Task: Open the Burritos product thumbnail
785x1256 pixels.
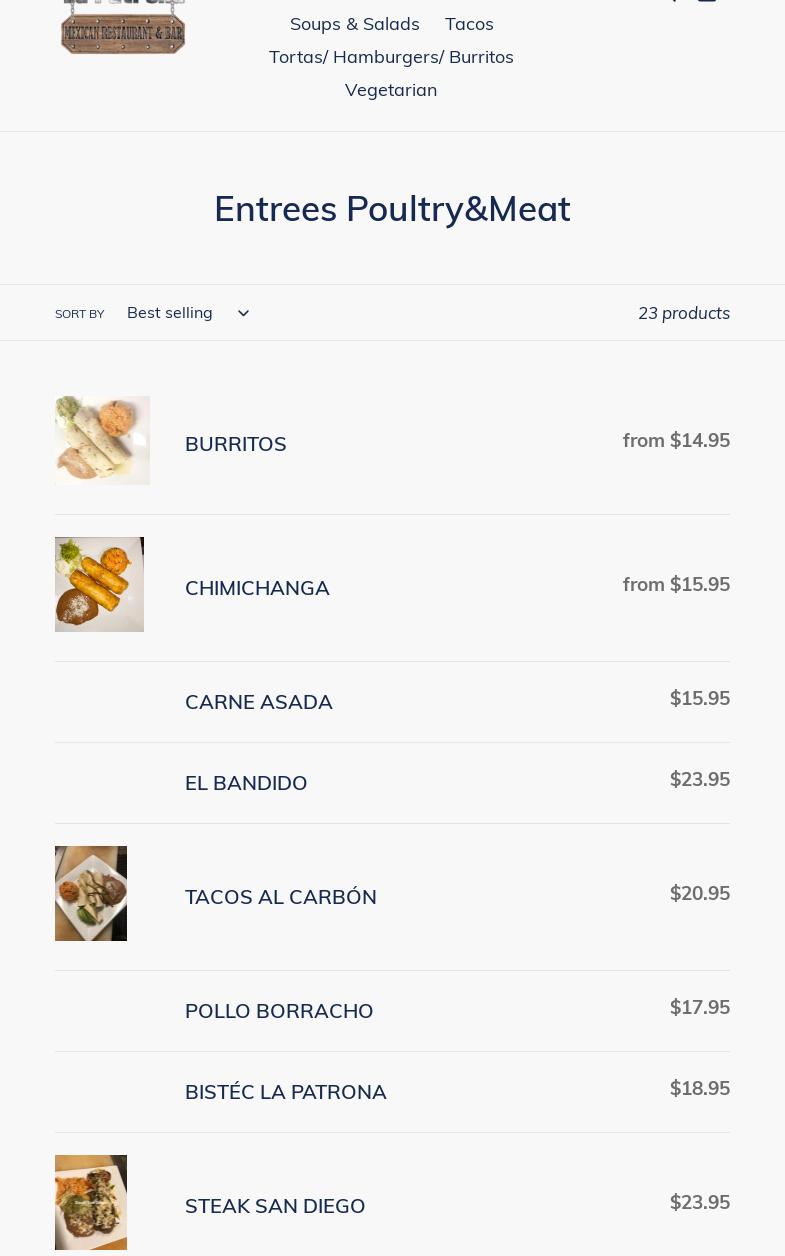Action: click(102, 440)
